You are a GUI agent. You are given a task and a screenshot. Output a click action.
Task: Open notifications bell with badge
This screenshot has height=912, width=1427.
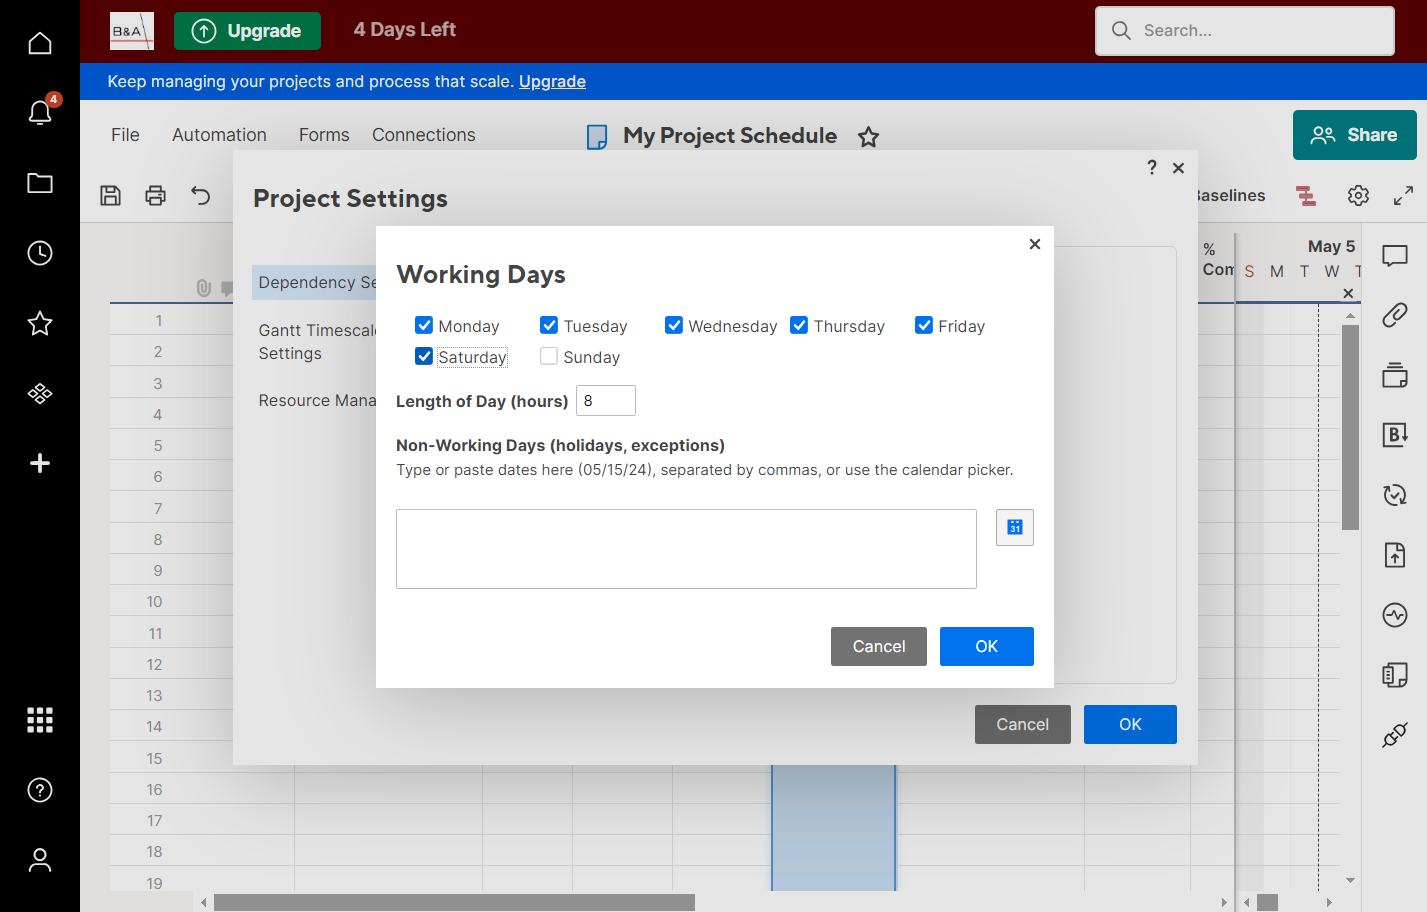pyautogui.click(x=41, y=111)
